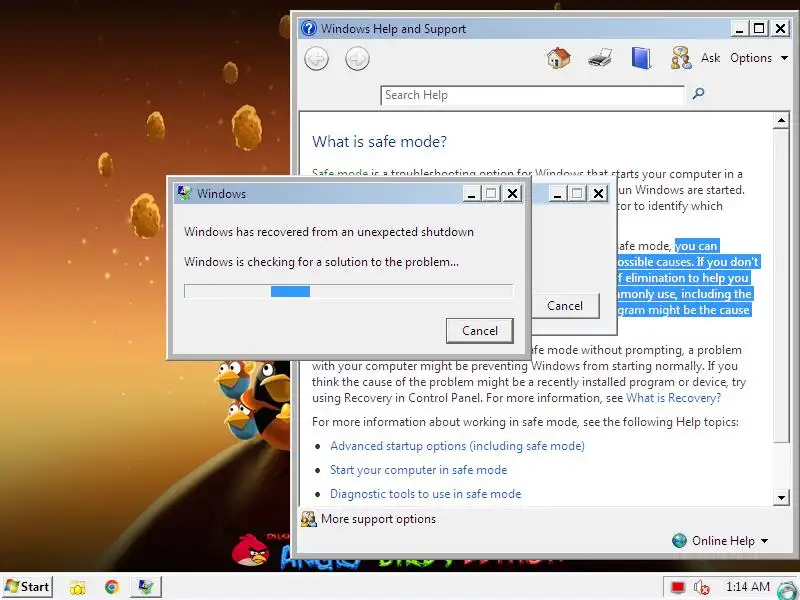Minimize the front Windows dialog
Image resolution: width=800 pixels, height=600 pixels.
[x=471, y=194]
